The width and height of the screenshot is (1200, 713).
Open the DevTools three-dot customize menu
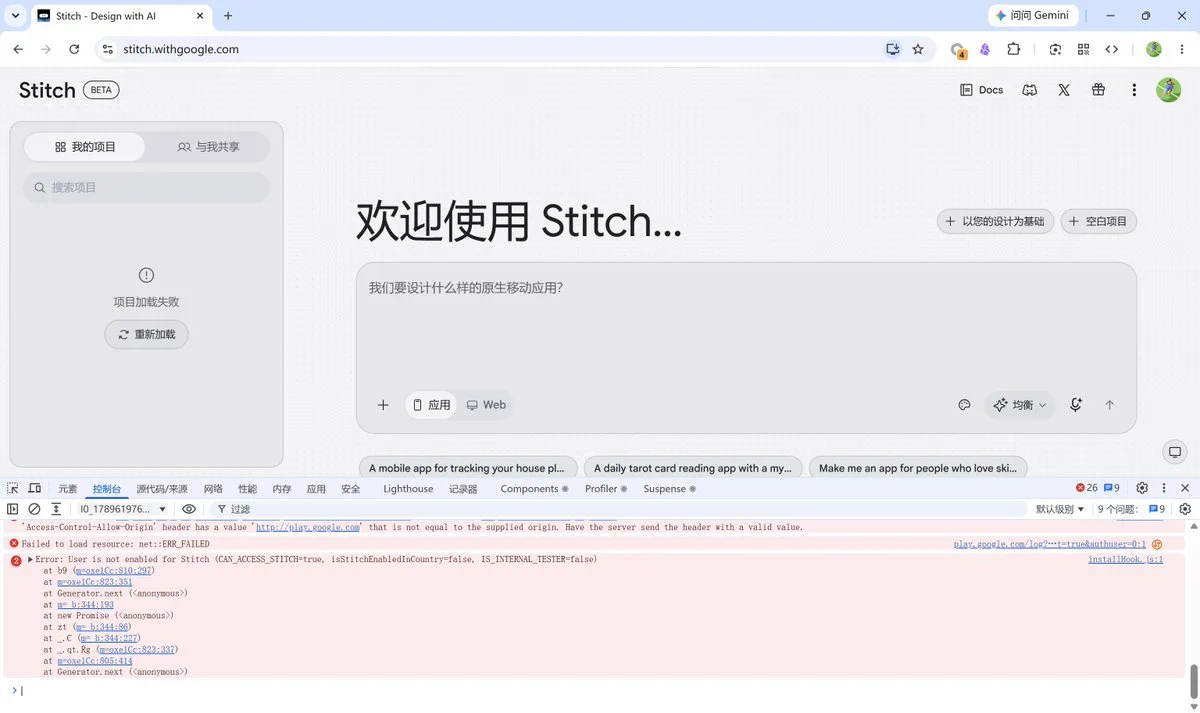pos(1164,488)
